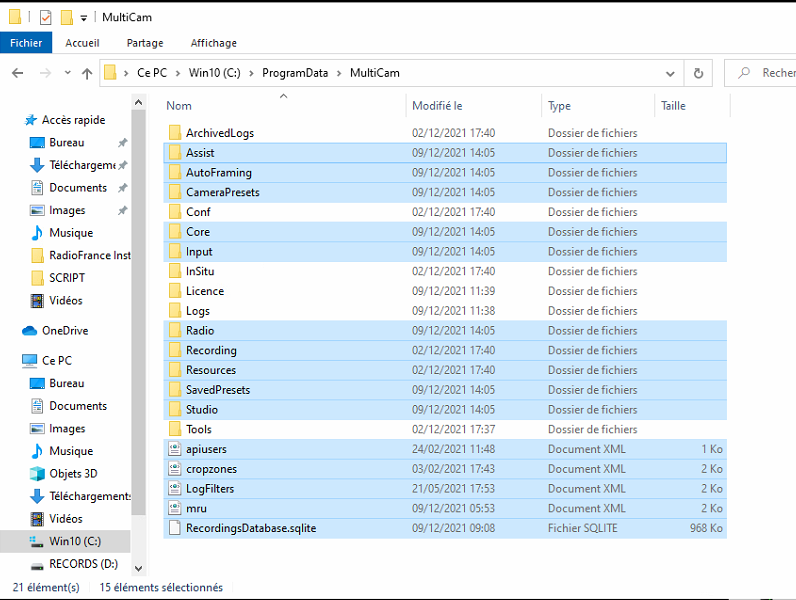Select the Objets 3D icon
The width and height of the screenshot is (796, 600).
[x=37, y=474]
